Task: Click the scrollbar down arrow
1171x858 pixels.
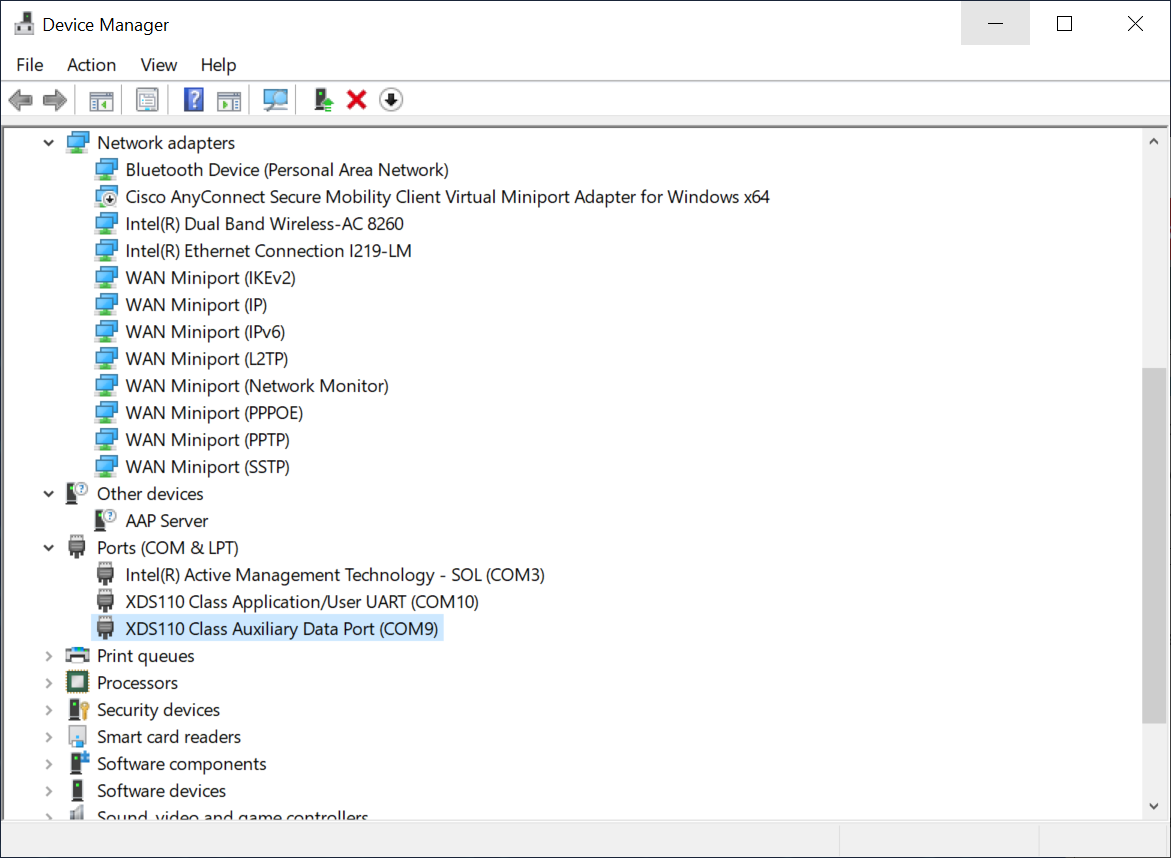Action: point(1154,806)
